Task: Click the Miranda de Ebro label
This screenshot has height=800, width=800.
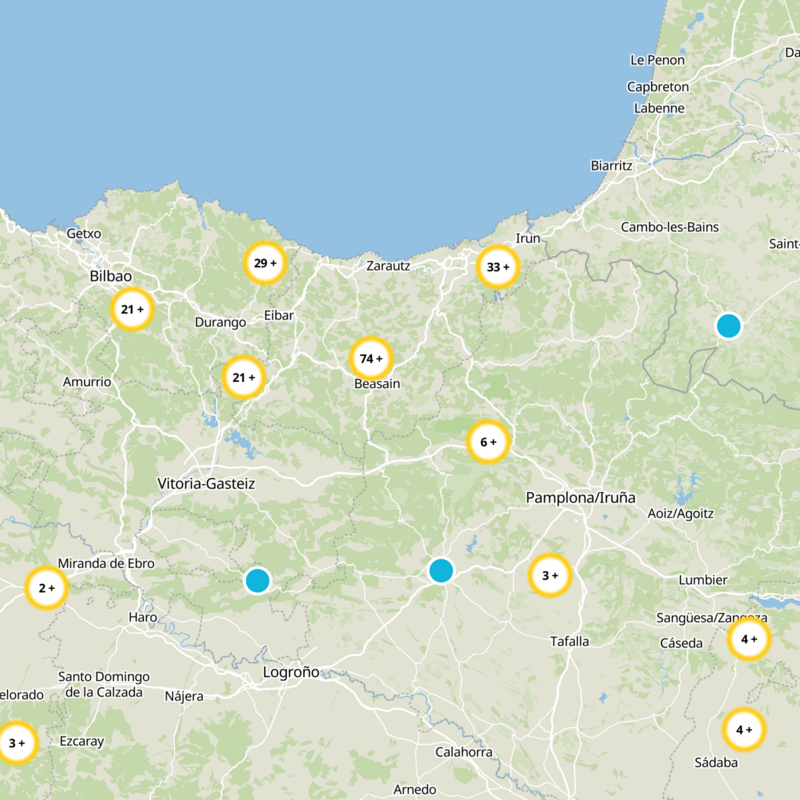Action: click(106, 563)
